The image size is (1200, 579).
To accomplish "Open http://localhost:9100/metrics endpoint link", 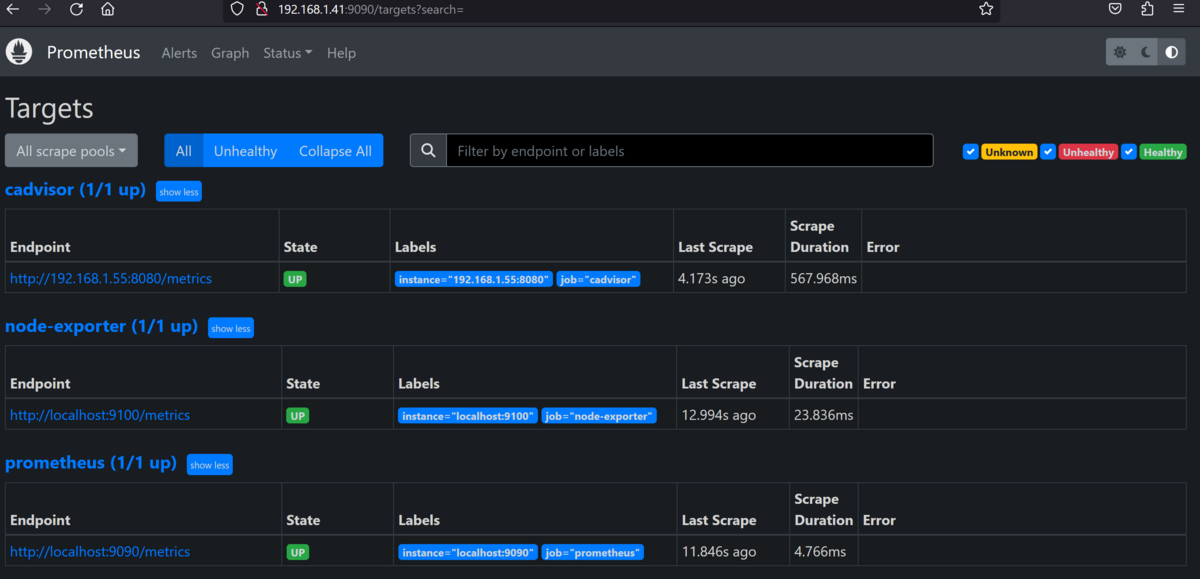I will [100, 415].
